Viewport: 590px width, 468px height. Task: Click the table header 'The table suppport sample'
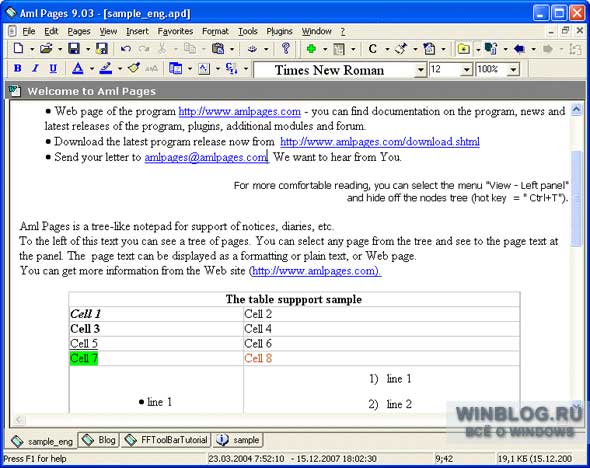(294, 299)
